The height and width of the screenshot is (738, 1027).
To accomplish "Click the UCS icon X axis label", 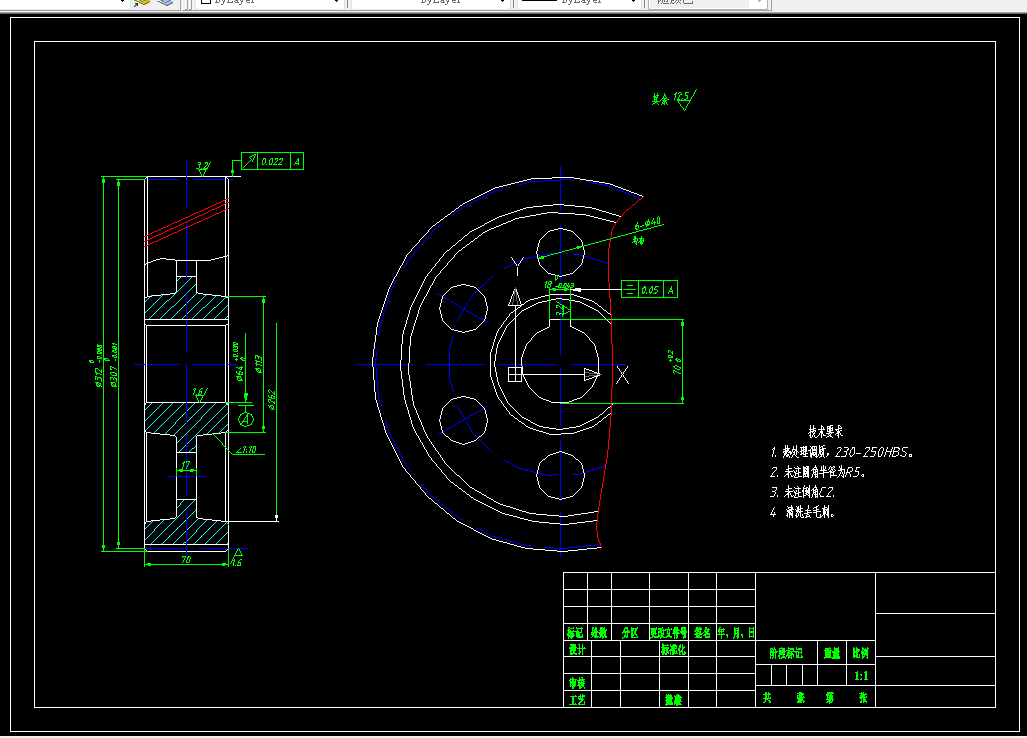I will pos(622,375).
